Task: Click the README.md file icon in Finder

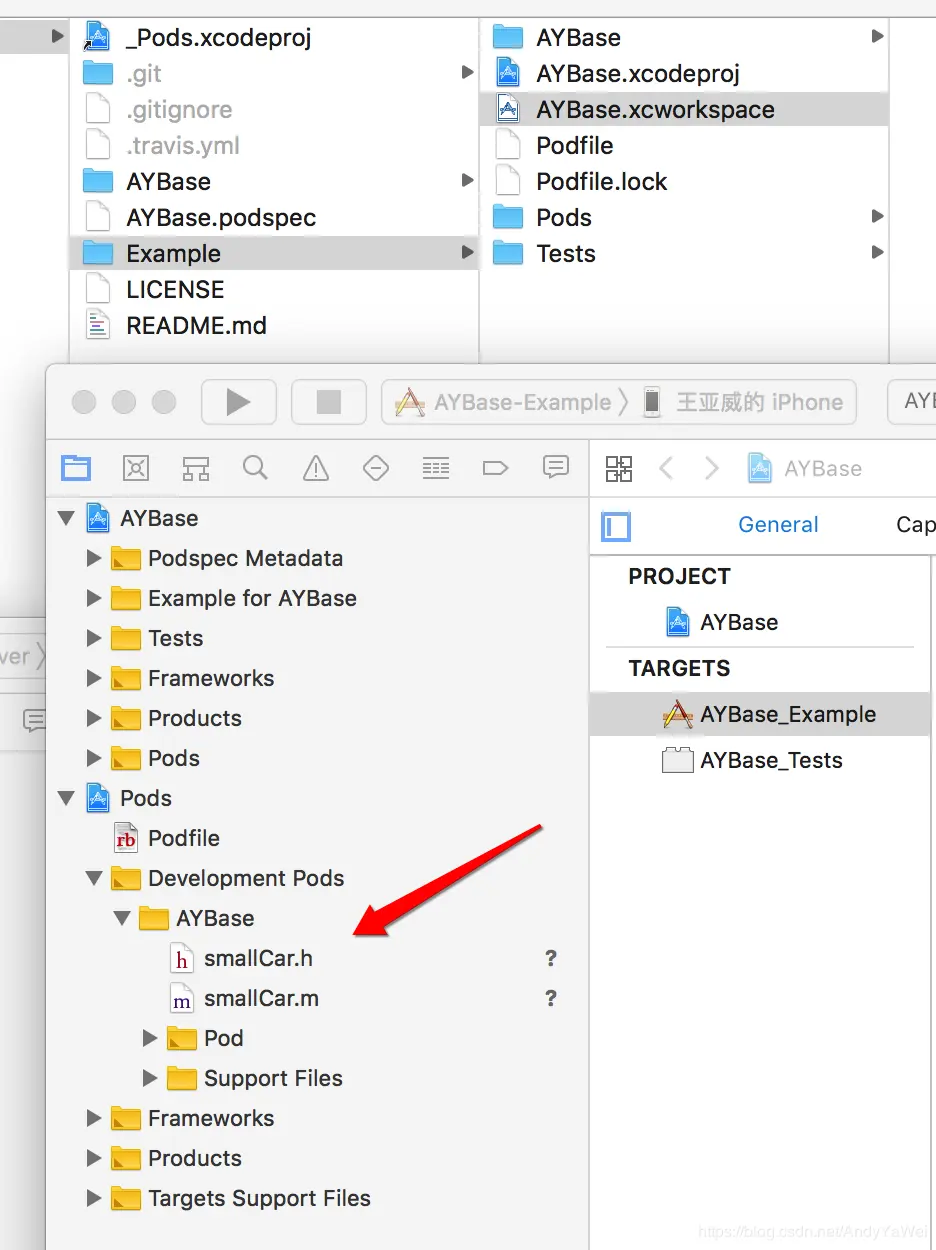Action: coord(98,325)
